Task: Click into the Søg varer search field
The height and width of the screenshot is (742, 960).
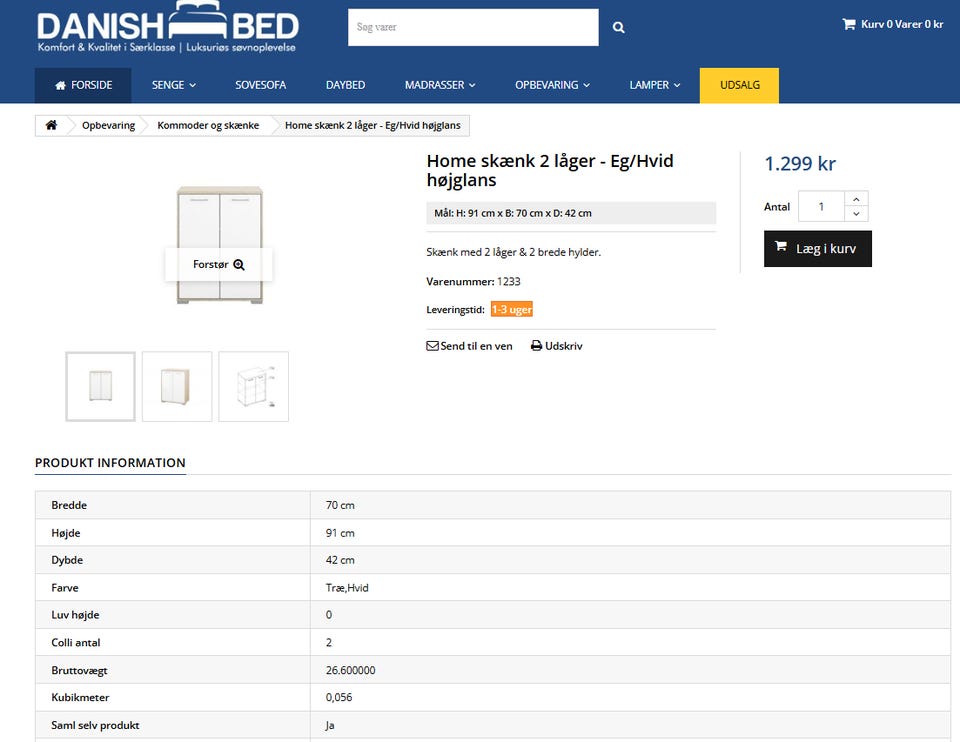Action: (473, 27)
